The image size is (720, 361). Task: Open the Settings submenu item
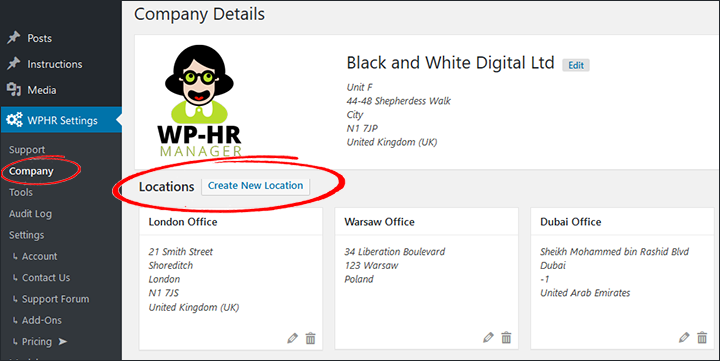tap(27, 235)
